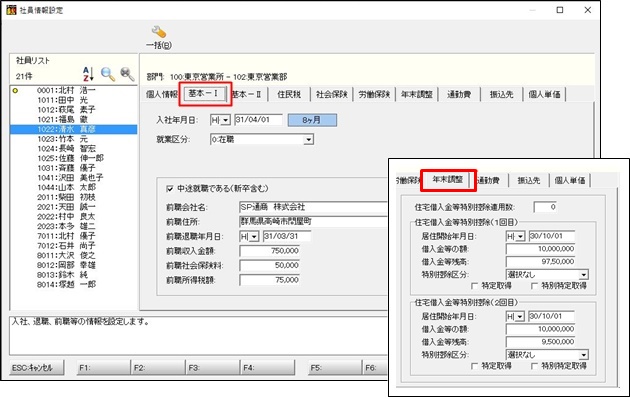This screenshot has width=630, height=398.
Task: Click 1回目 借入金等残高 field 97,50,000
Action: tap(540, 262)
